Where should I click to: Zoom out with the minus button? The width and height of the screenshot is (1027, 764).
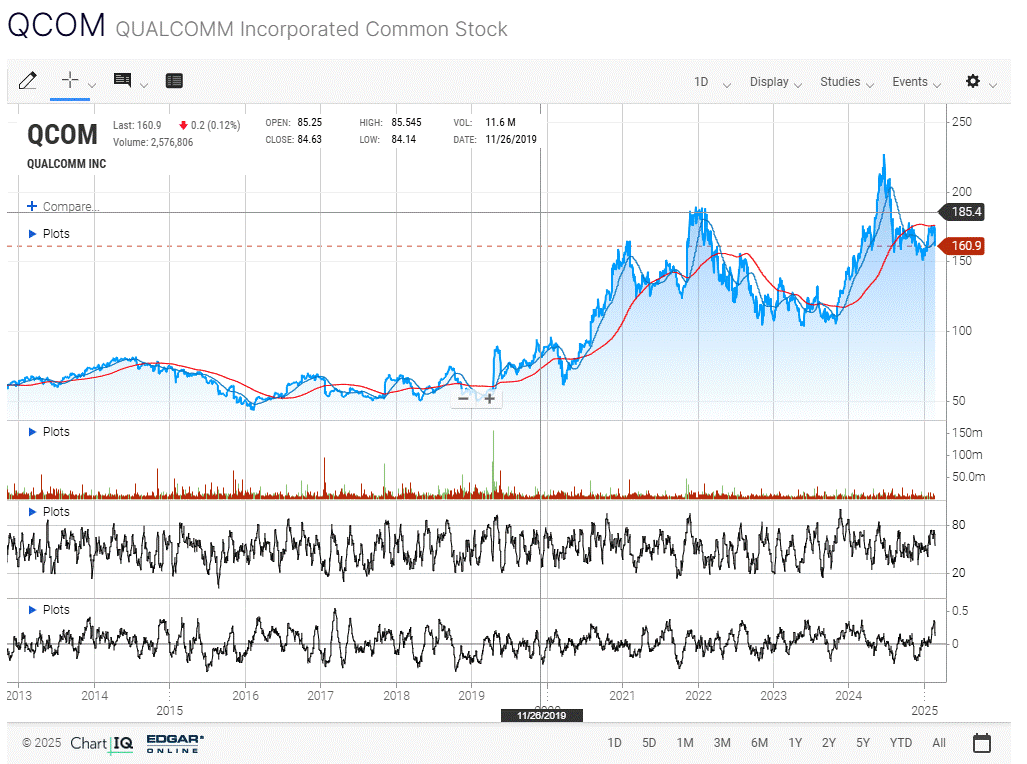coord(463,398)
